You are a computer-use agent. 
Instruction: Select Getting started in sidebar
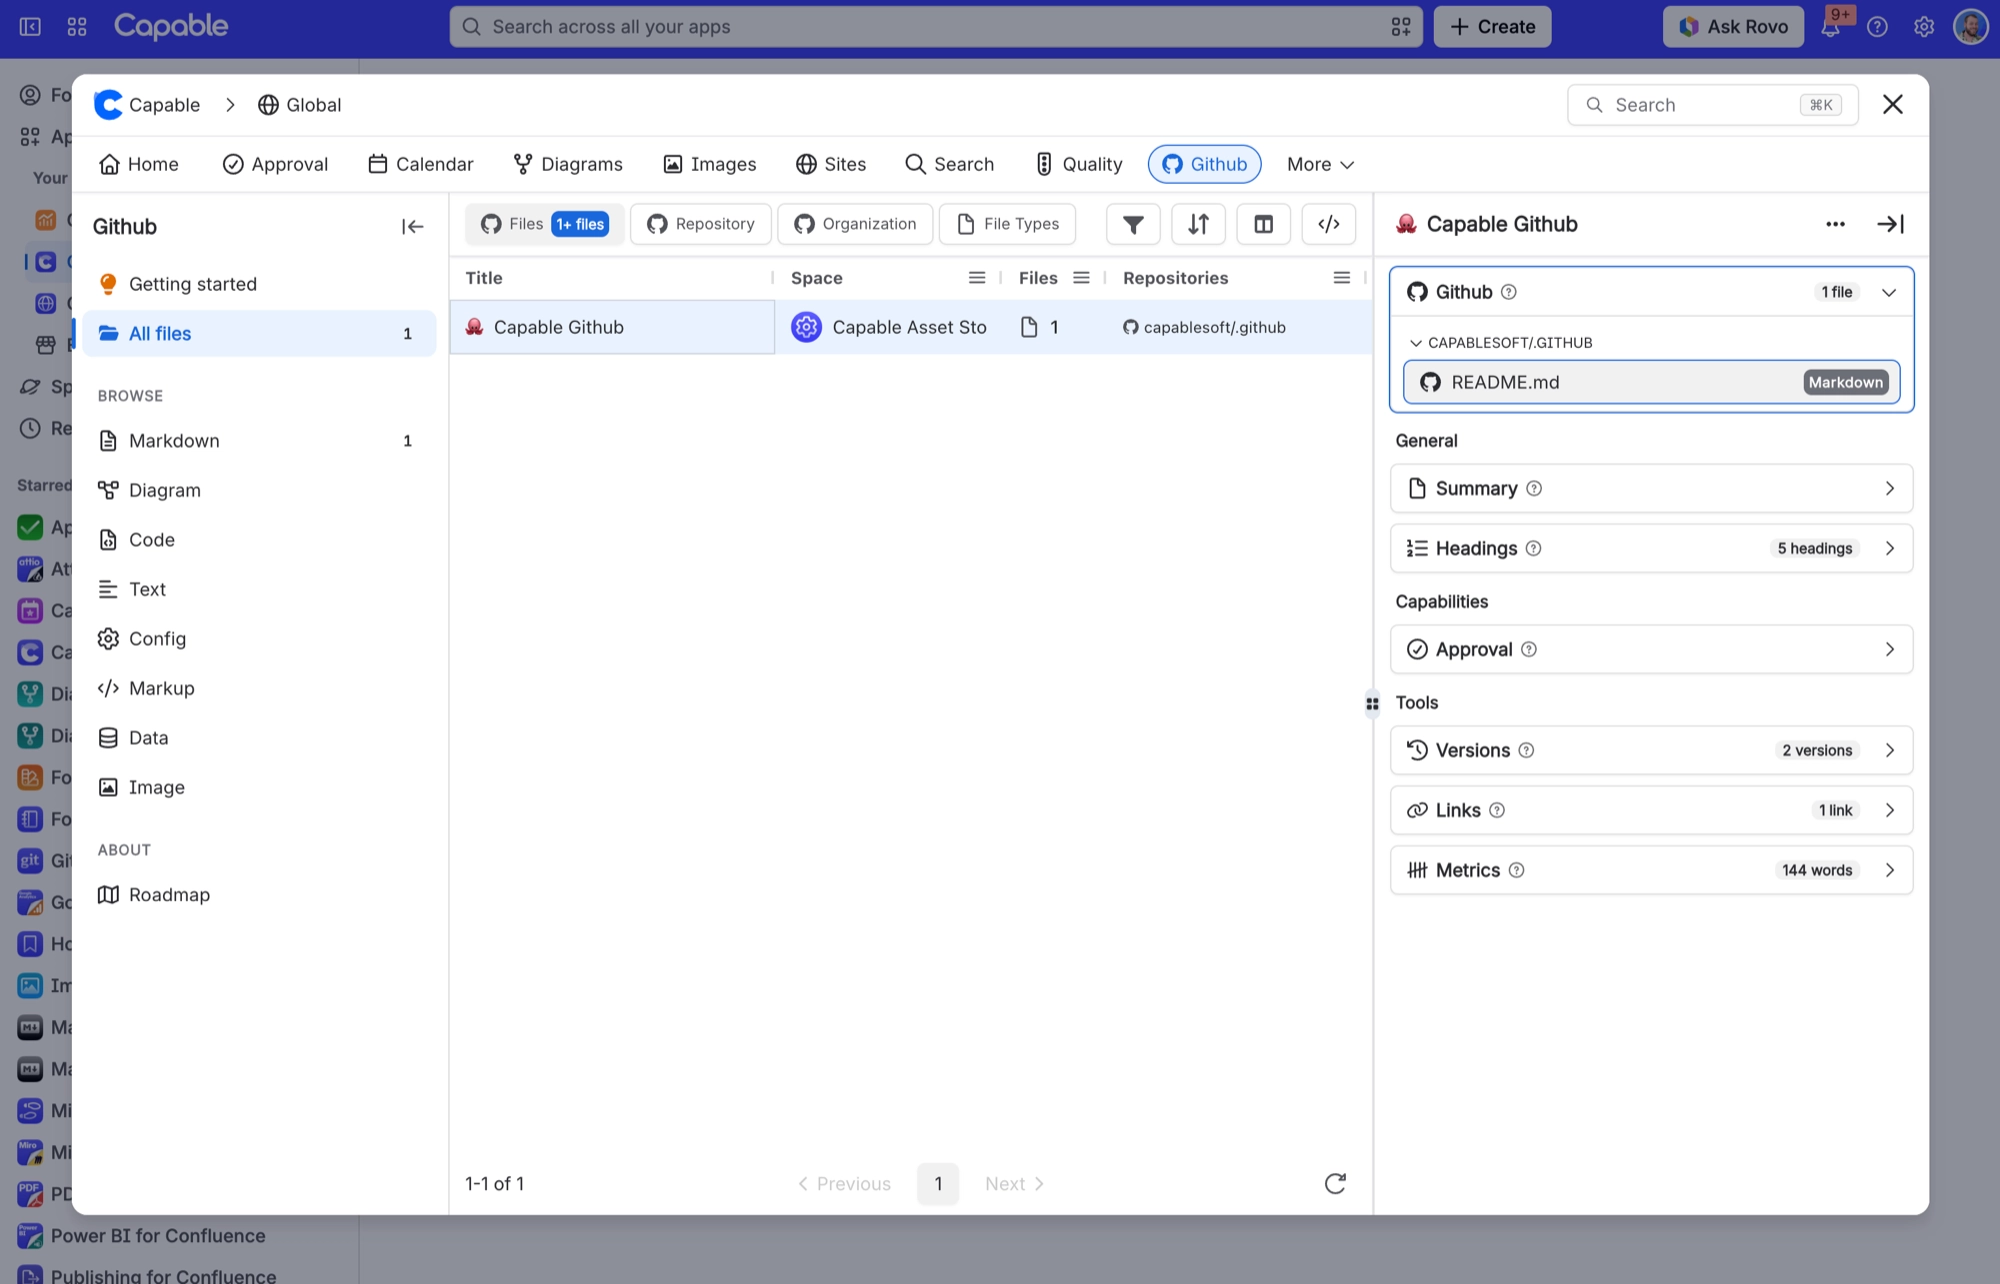coord(260,284)
